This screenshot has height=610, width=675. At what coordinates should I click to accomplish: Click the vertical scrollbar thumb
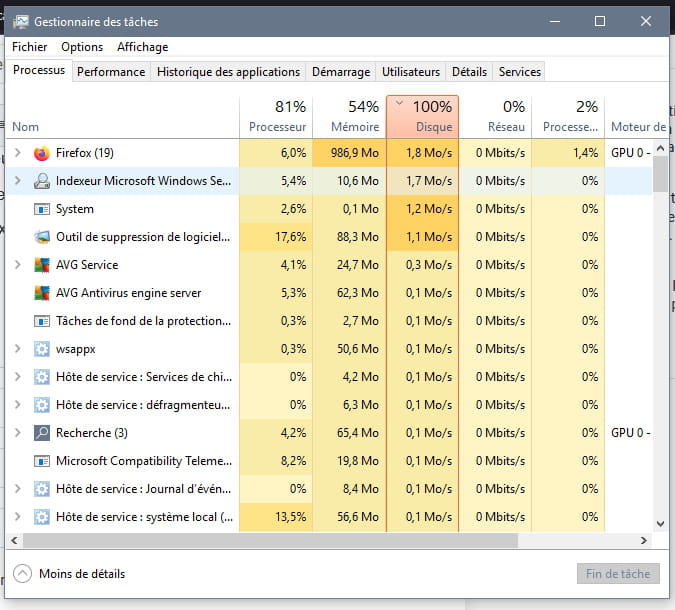660,174
